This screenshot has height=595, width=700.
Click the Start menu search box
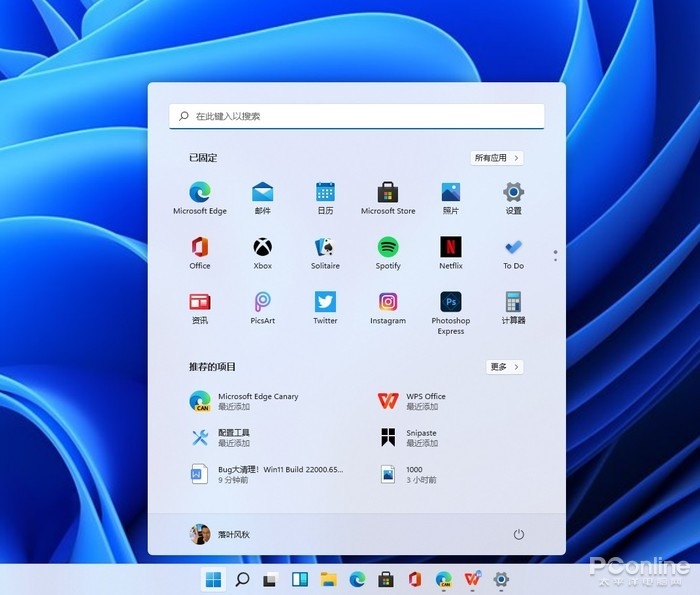coord(356,116)
